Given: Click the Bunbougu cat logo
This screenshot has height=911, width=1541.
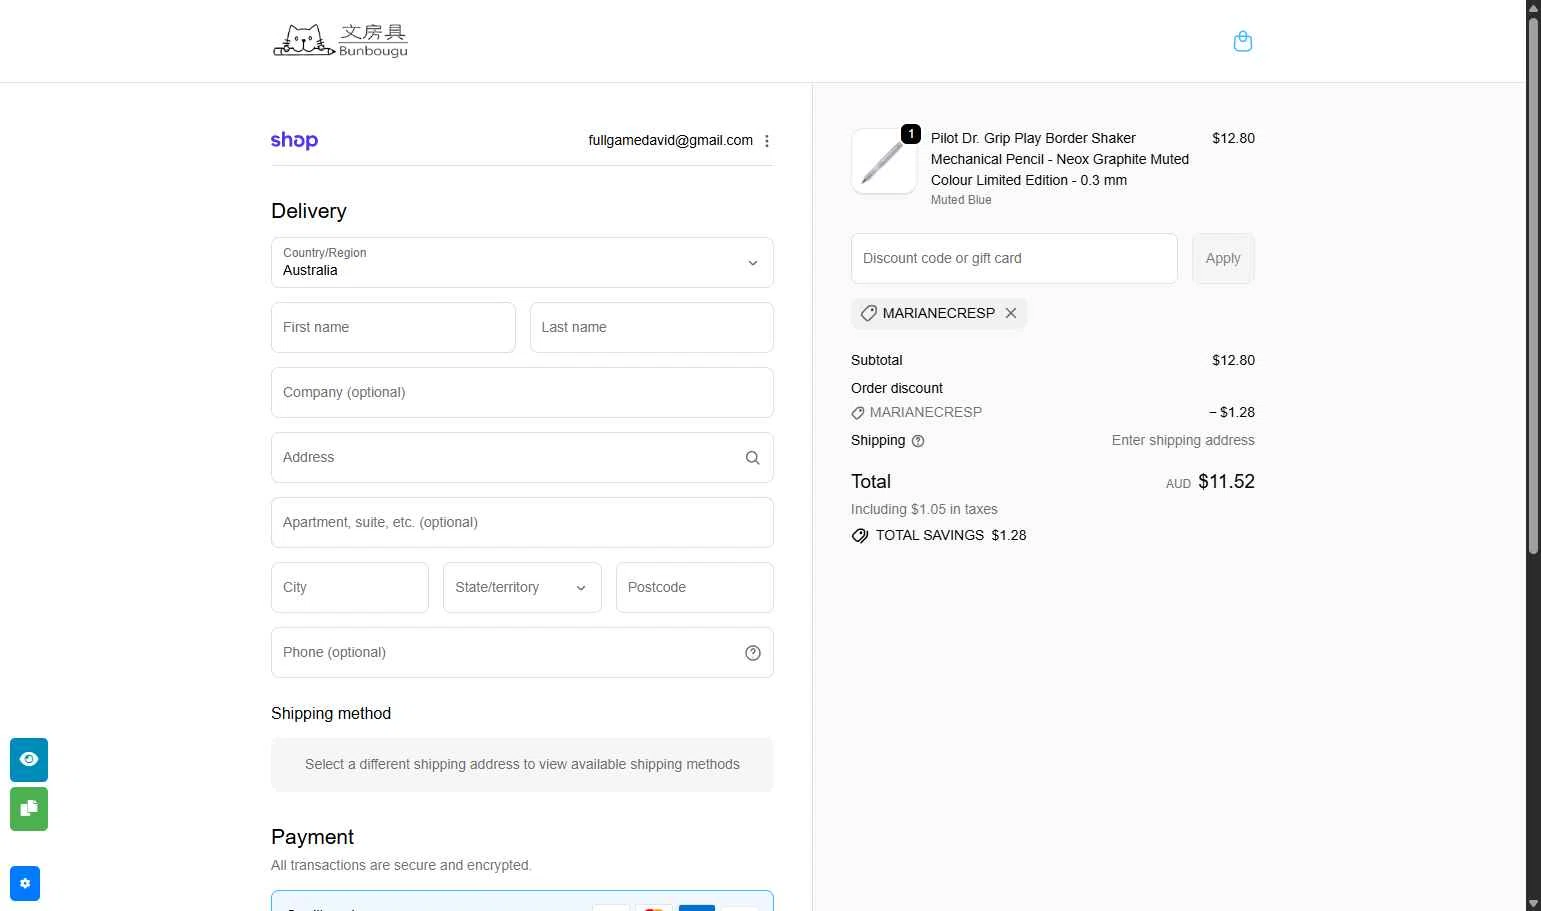Looking at the screenshot, I should pyautogui.click(x=341, y=41).
